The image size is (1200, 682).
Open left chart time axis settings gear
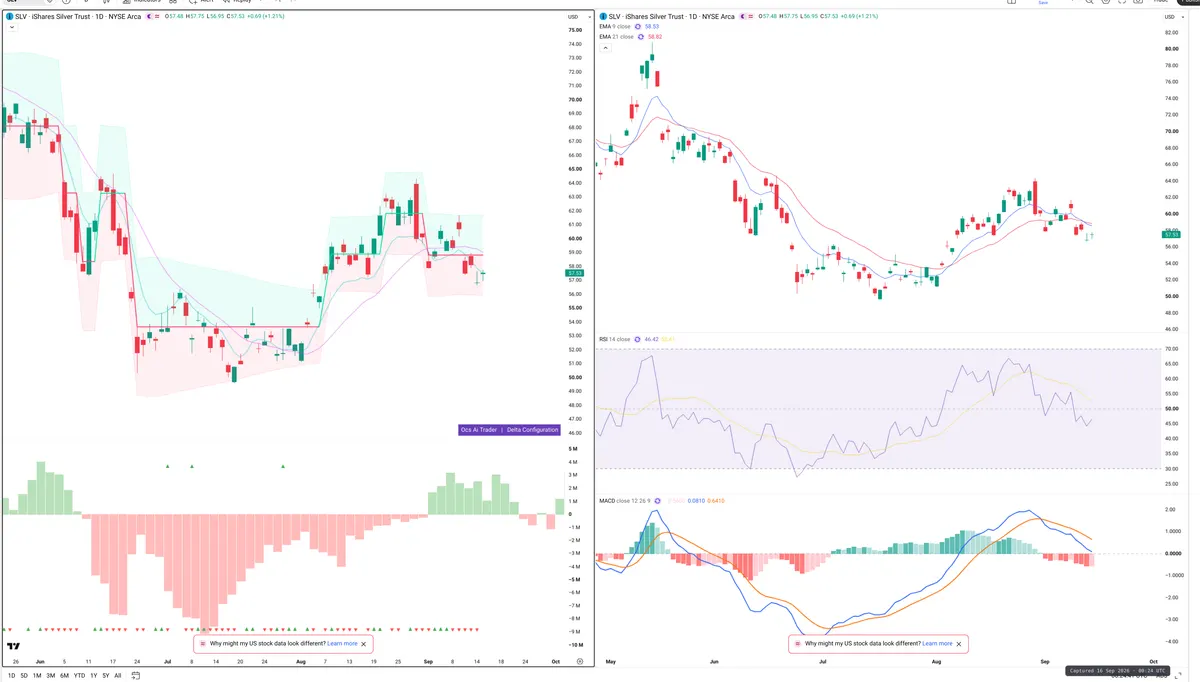tap(580, 662)
